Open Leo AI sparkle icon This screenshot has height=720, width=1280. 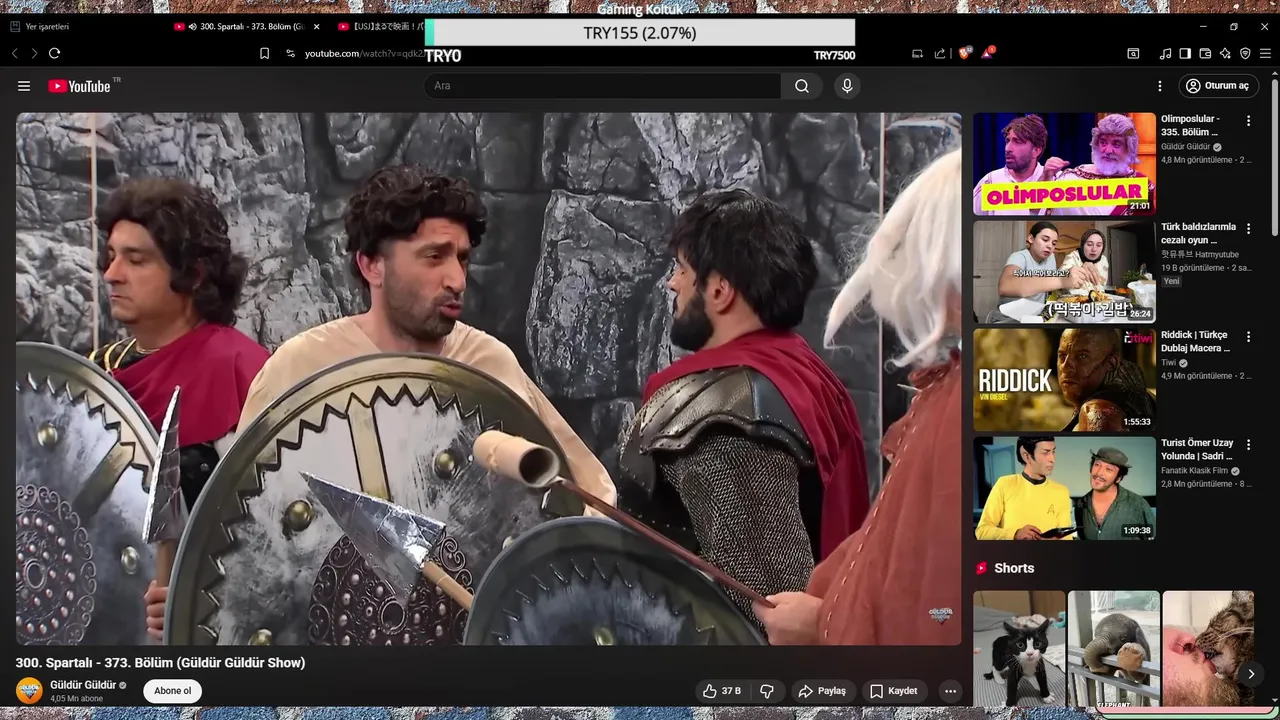coord(1225,53)
